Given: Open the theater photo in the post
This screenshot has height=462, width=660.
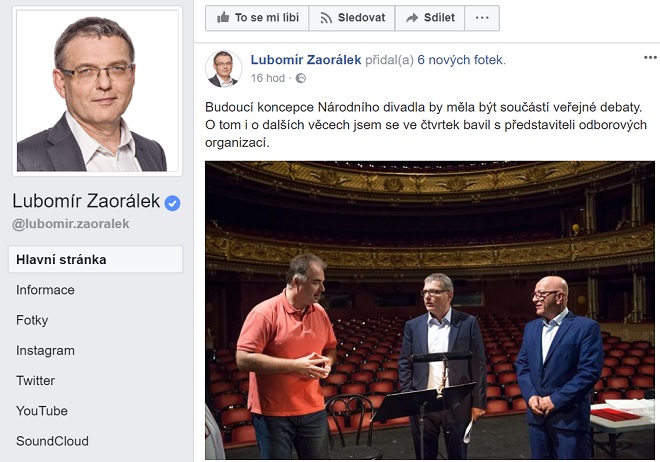Looking at the screenshot, I should pyautogui.click(x=430, y=310).
